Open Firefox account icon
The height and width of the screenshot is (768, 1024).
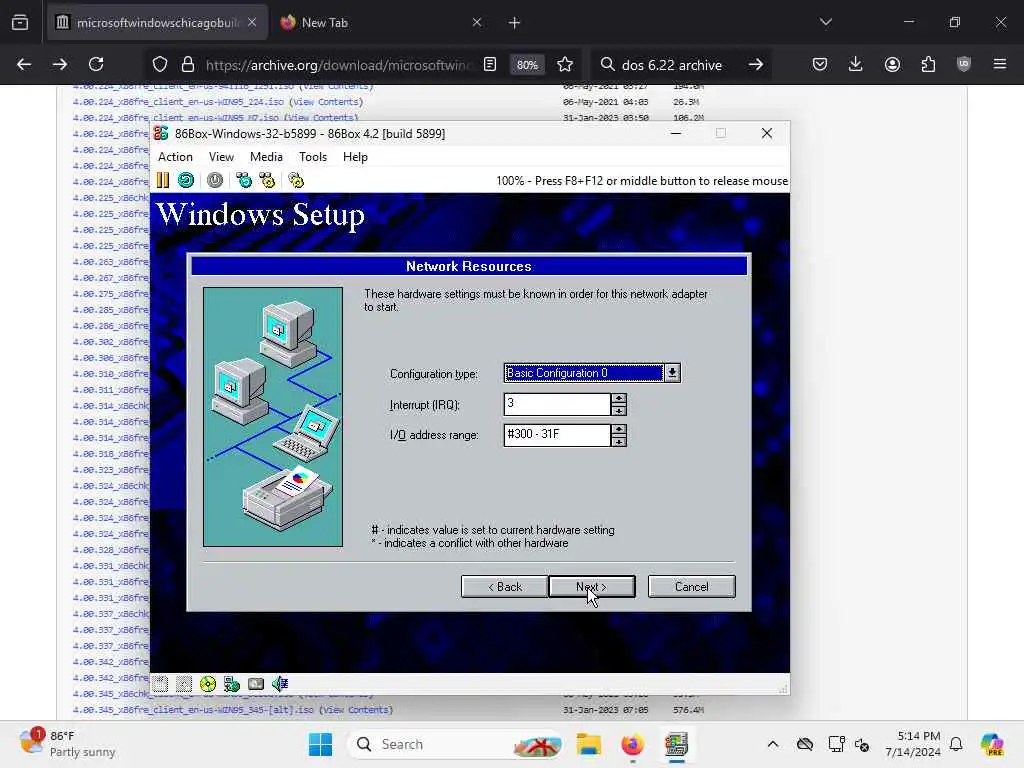click(892, 65)
